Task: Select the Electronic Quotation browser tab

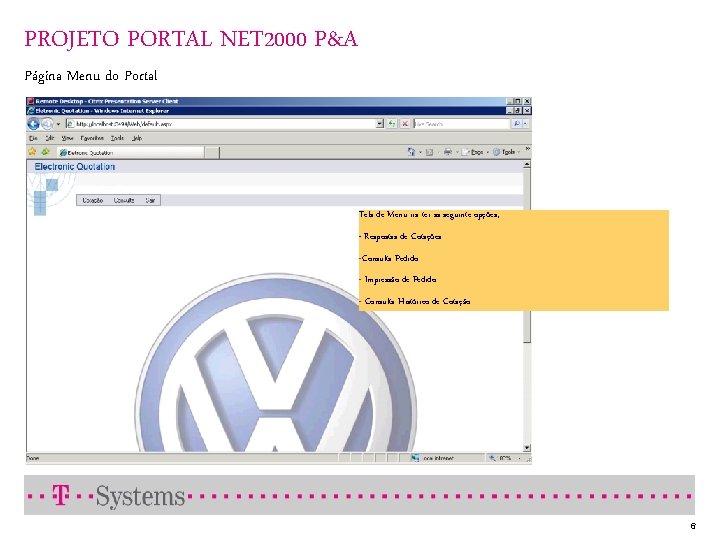Action: point(130,152)
